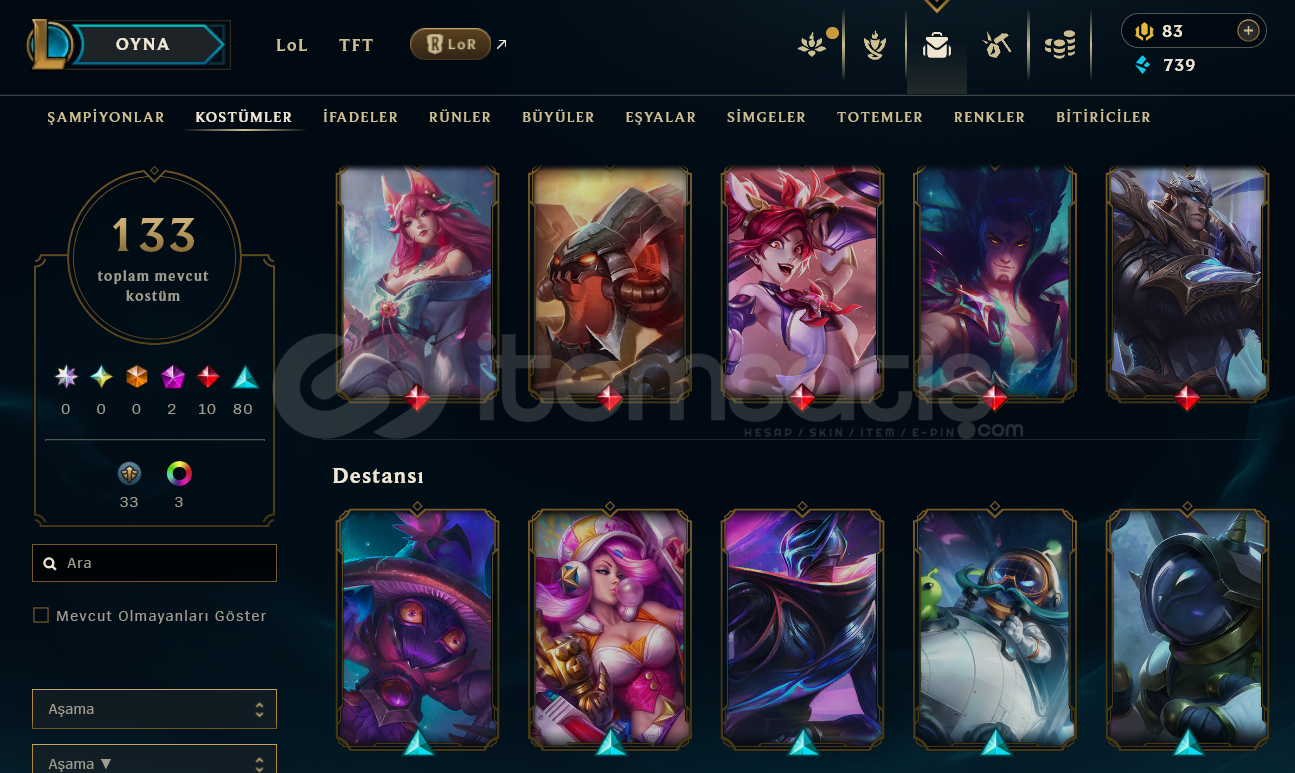Open the LoR game link
This screenshot has height=773, width=1295.
(450, 44)
